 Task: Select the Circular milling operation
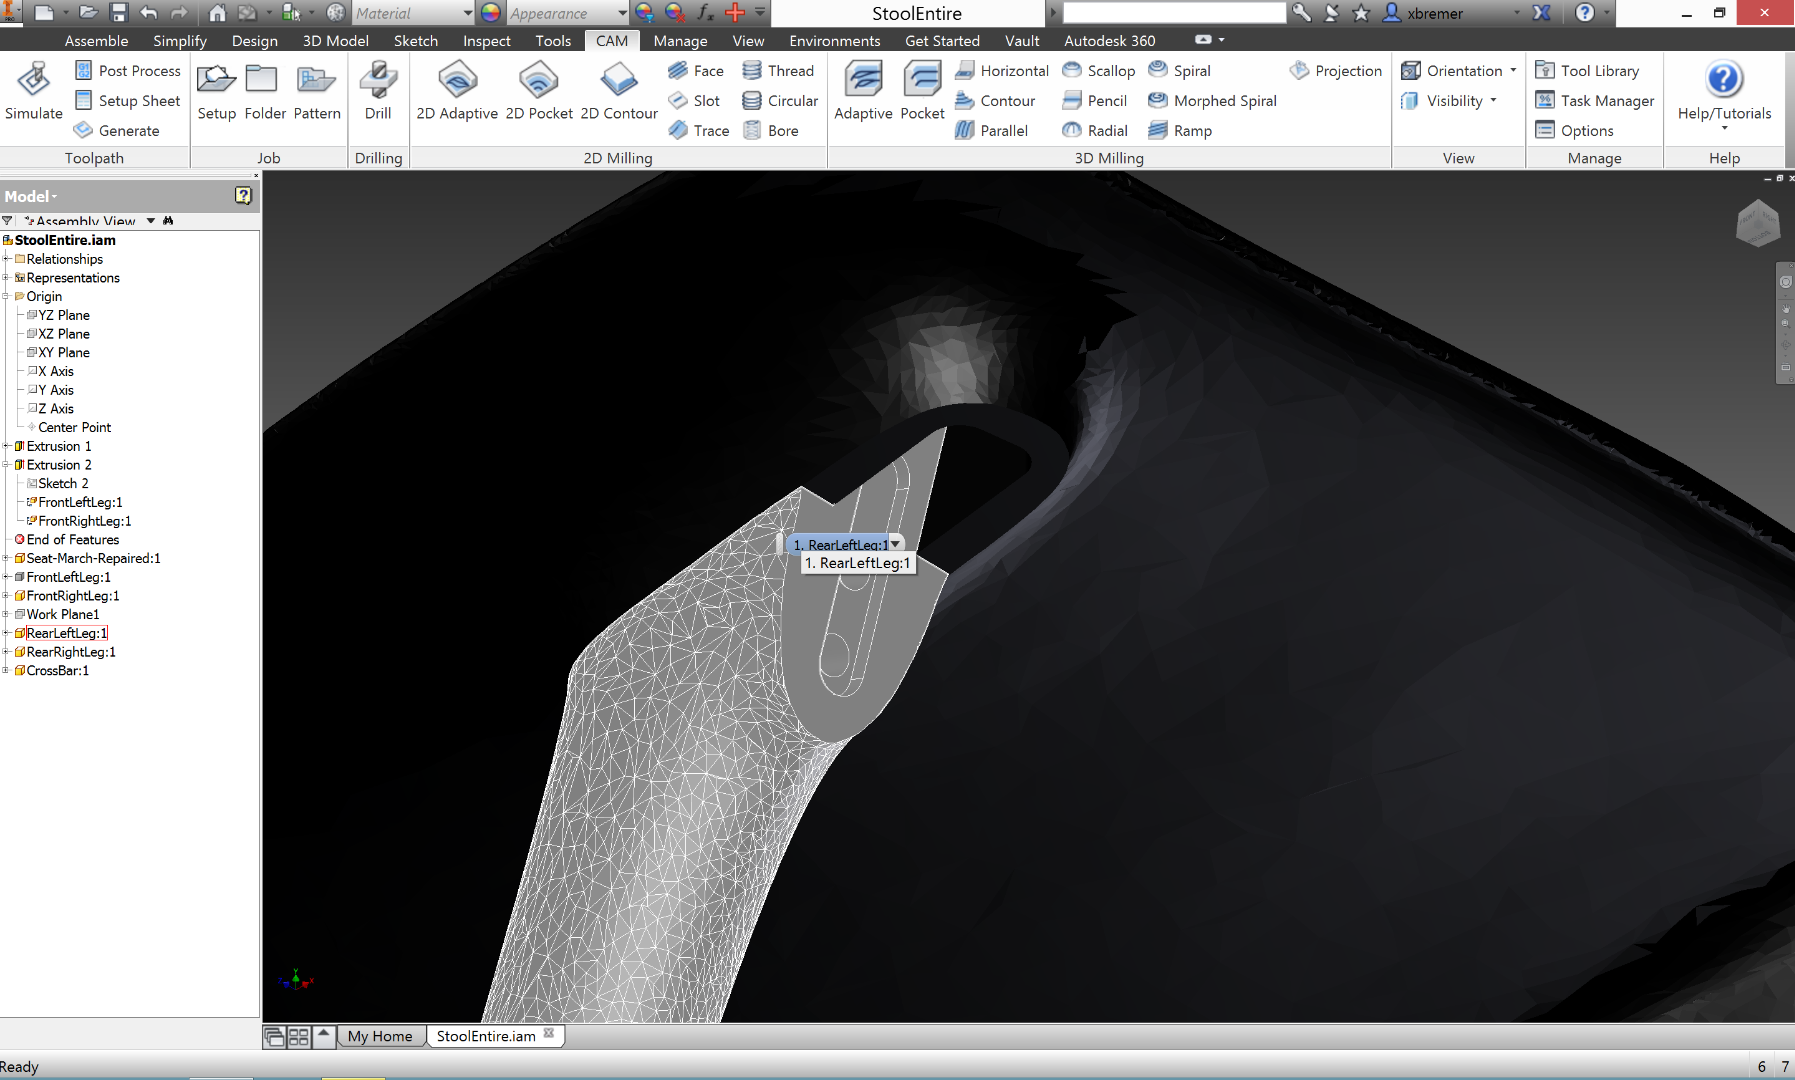[x=780, y=101]
